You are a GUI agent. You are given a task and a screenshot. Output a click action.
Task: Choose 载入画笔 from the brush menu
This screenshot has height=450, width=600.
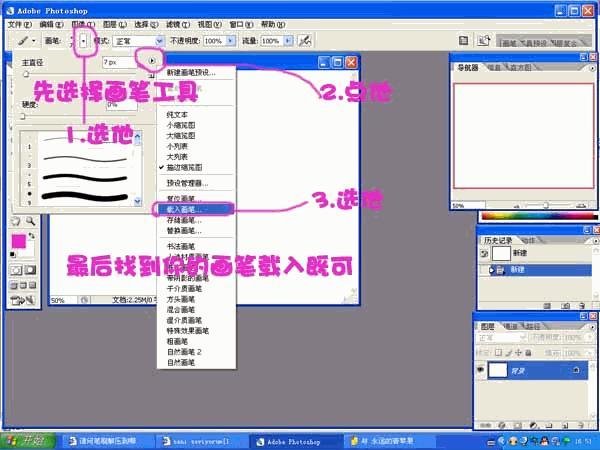point(196,209)
